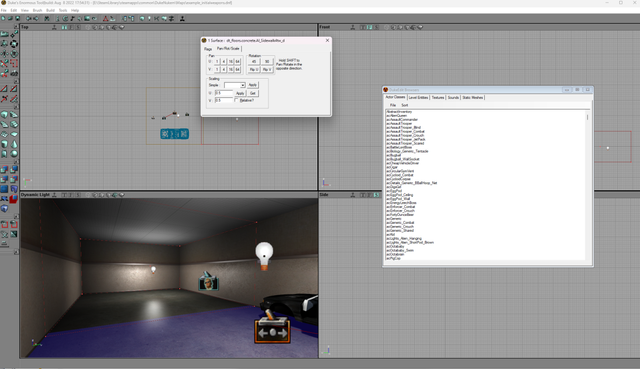Click the U scale input field

pos(223,93)
